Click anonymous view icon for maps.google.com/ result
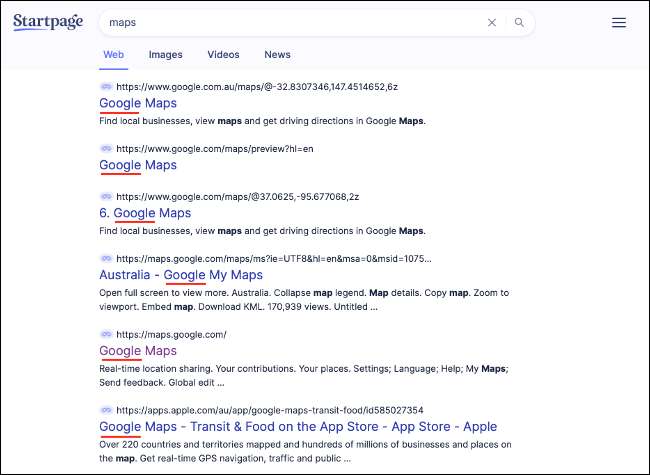 pos(106,334)
